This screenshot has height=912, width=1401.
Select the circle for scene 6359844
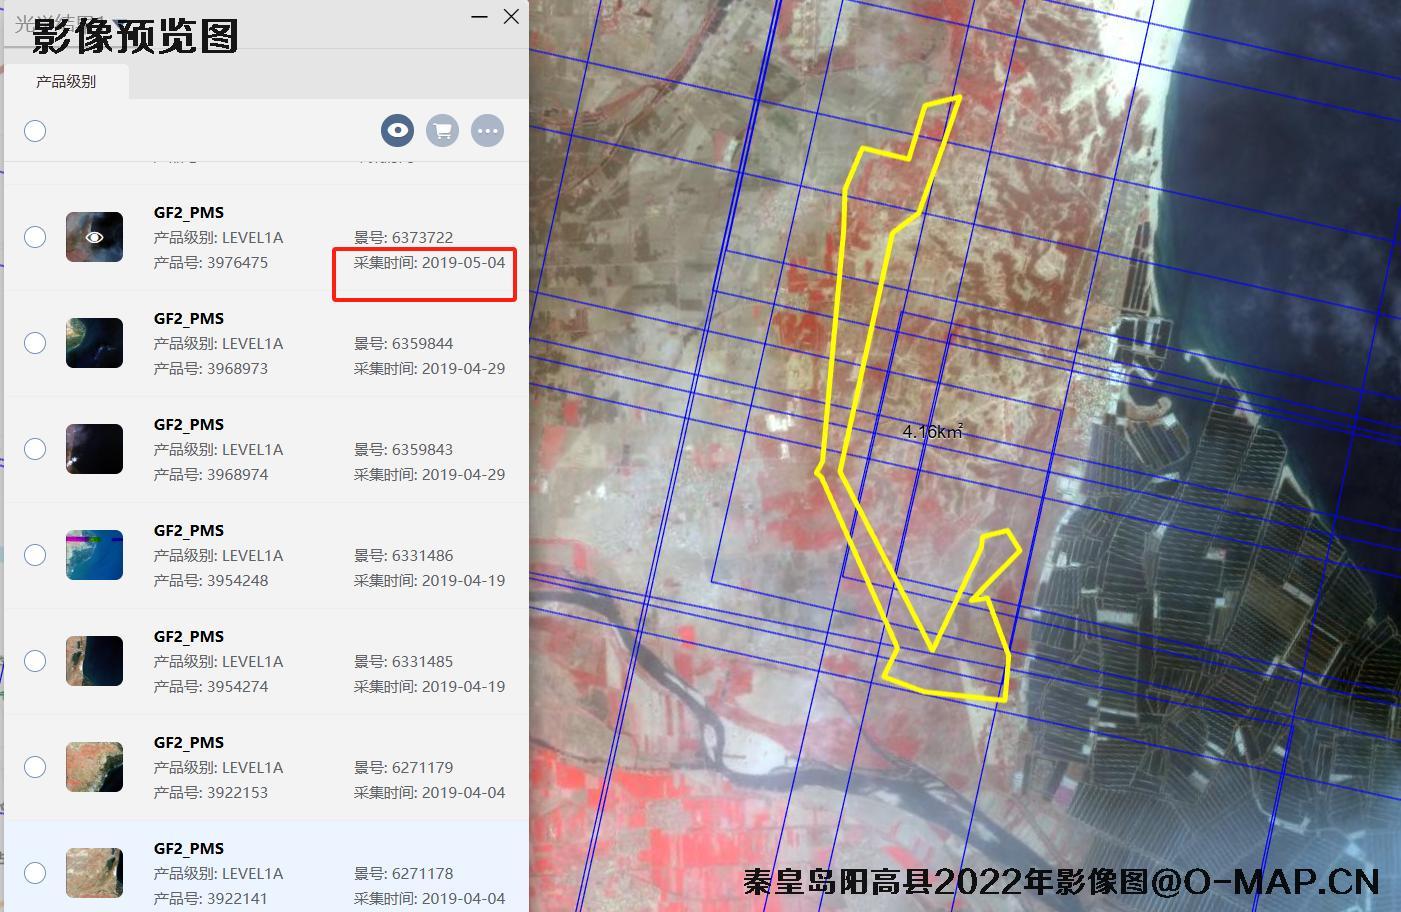point(35,343)
